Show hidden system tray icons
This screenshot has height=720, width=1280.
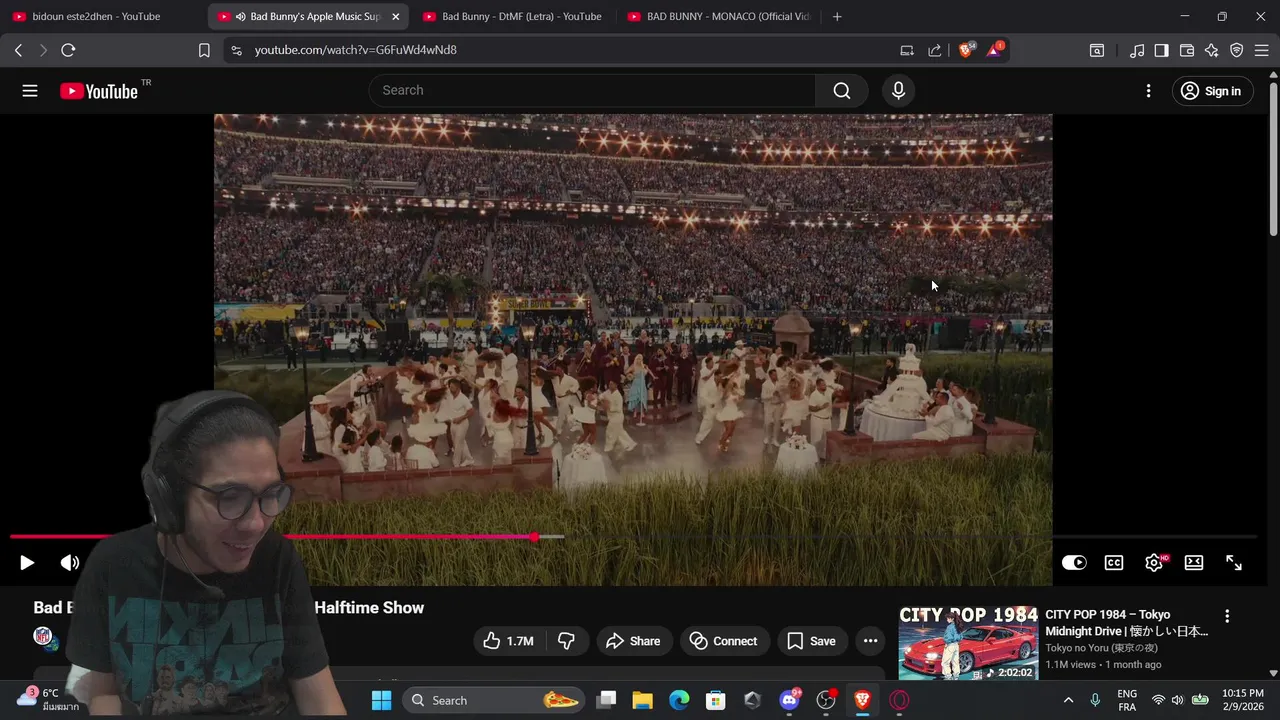pos(1068,700)
